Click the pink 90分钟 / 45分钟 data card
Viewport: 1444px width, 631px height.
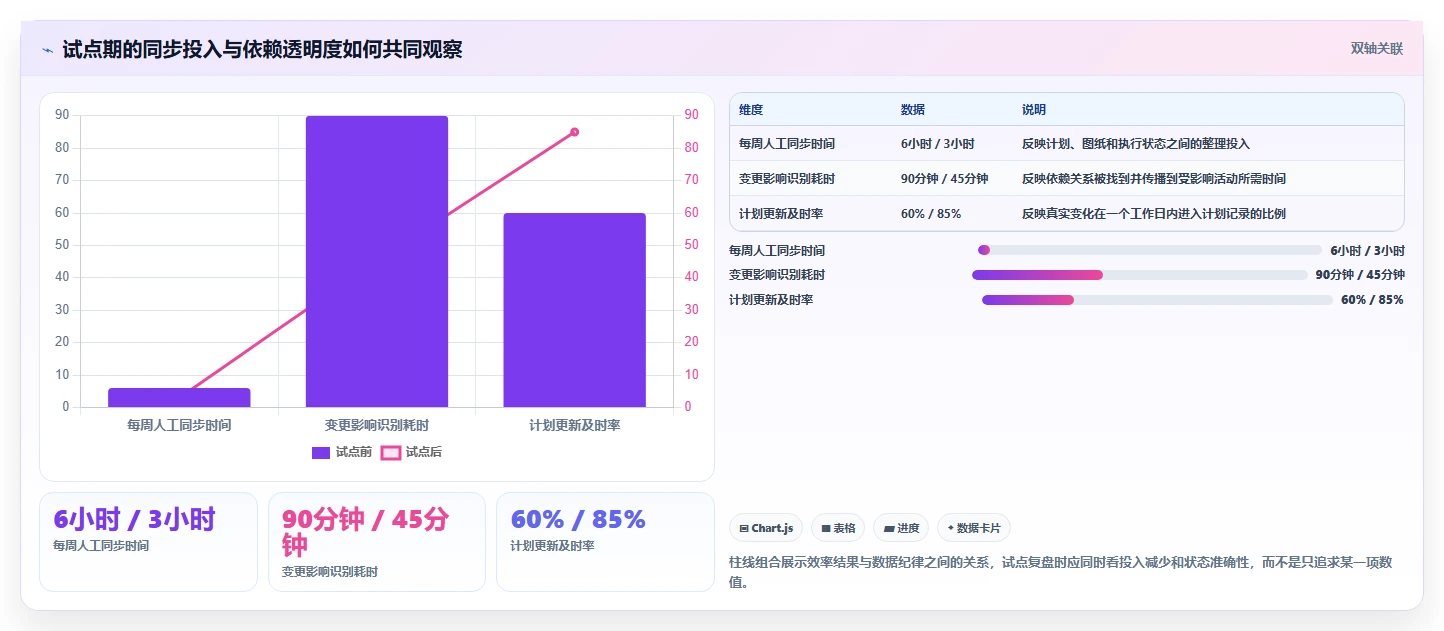(x=376, y=542)
